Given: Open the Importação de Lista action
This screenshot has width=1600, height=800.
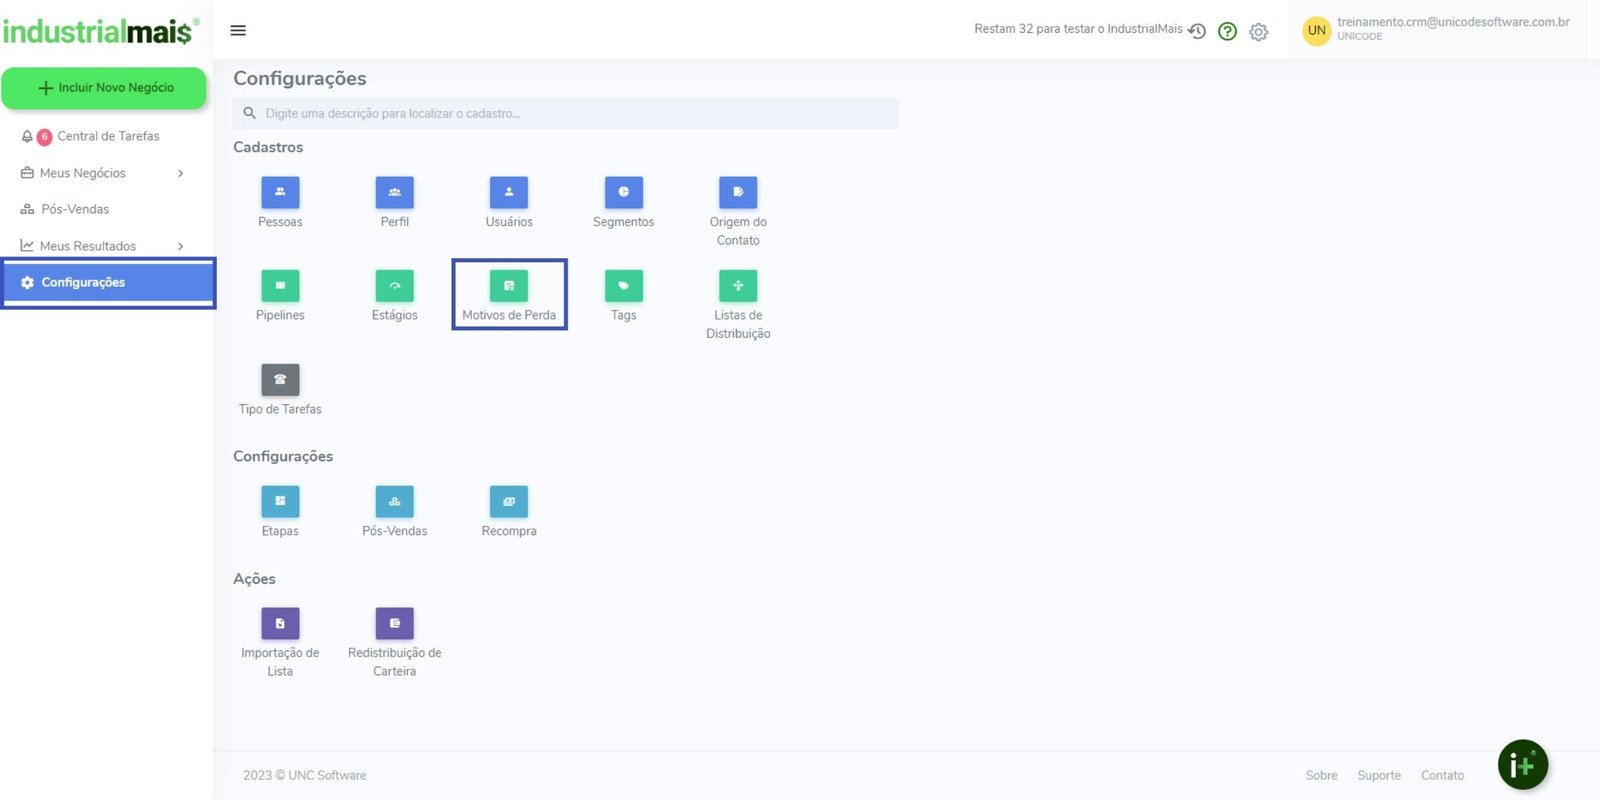Looking at the screenshot, I should tap(280, 624).
